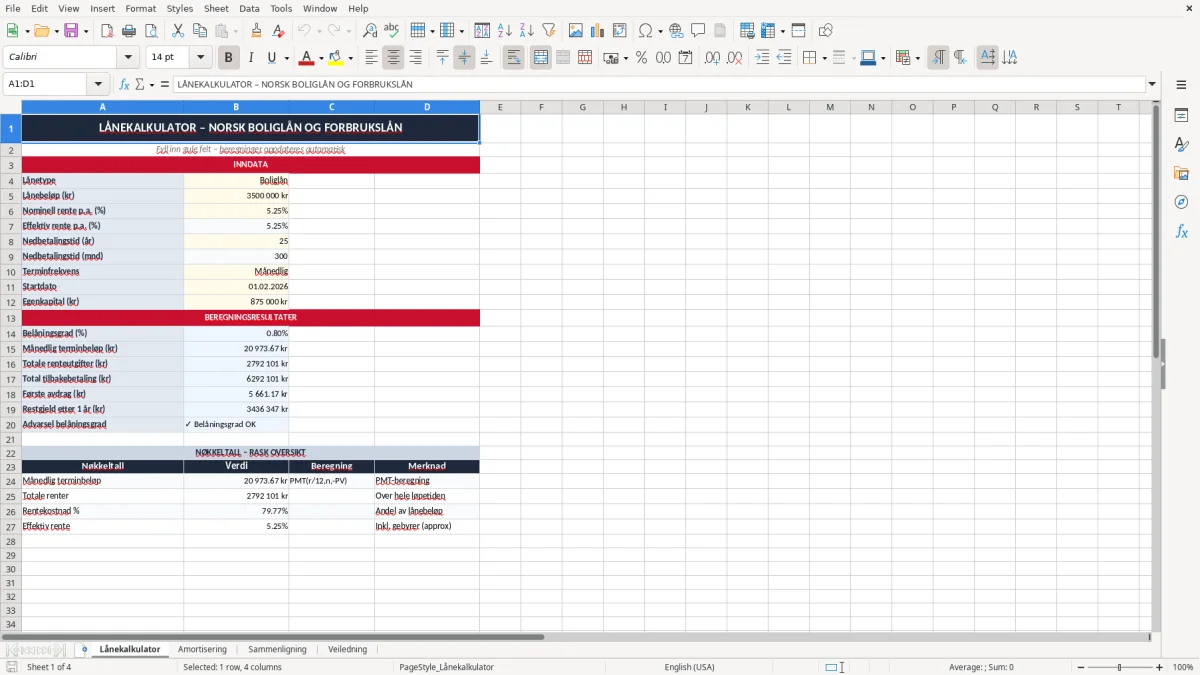Open the sidebar Navigator

(x=1181, y=202)
